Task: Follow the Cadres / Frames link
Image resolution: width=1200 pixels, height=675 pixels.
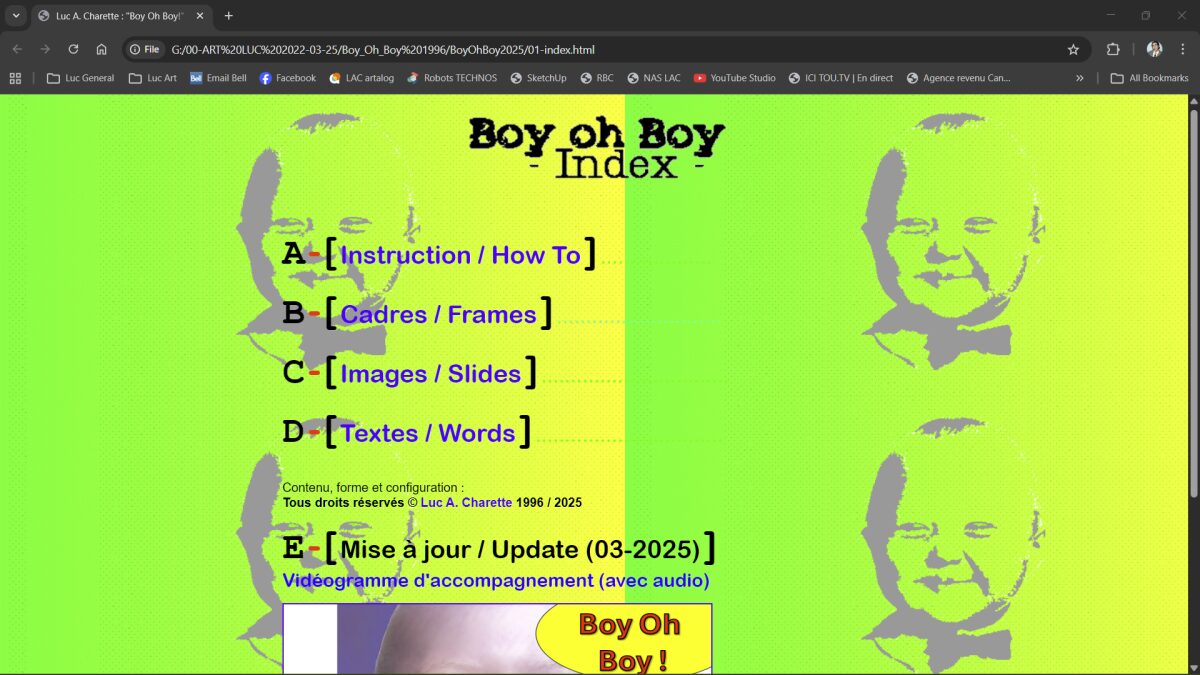Action: pyautogui.click(x=438, y=314)
